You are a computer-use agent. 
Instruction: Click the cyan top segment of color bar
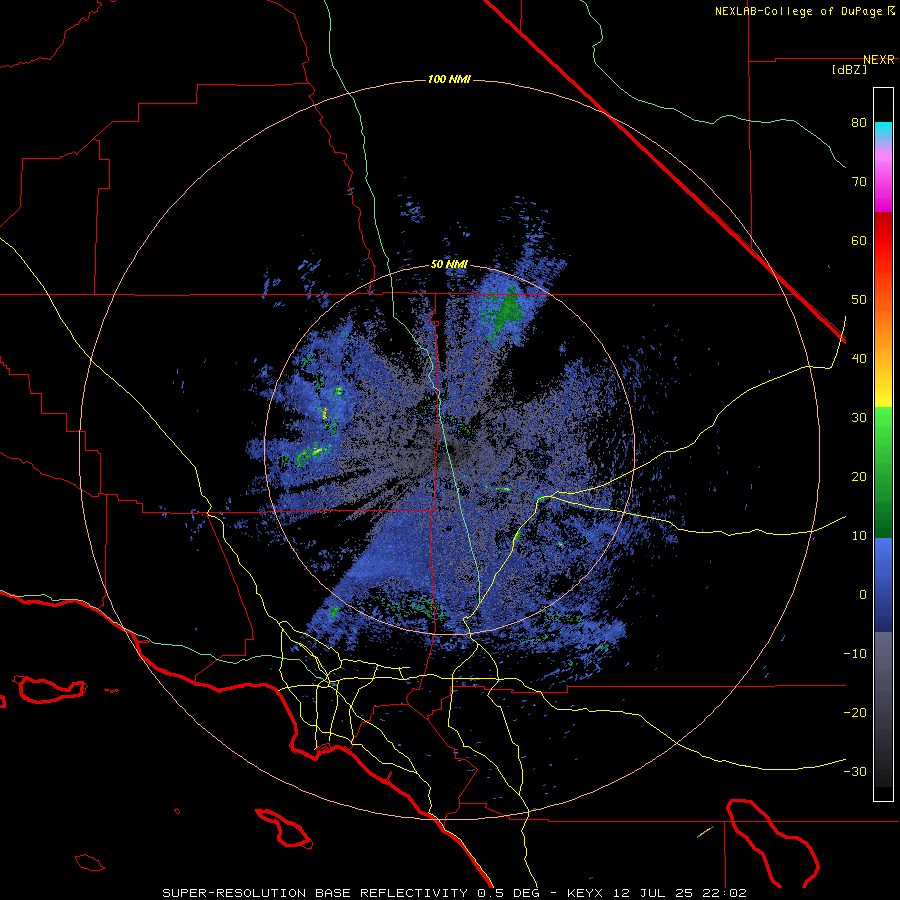coord(883,129)
